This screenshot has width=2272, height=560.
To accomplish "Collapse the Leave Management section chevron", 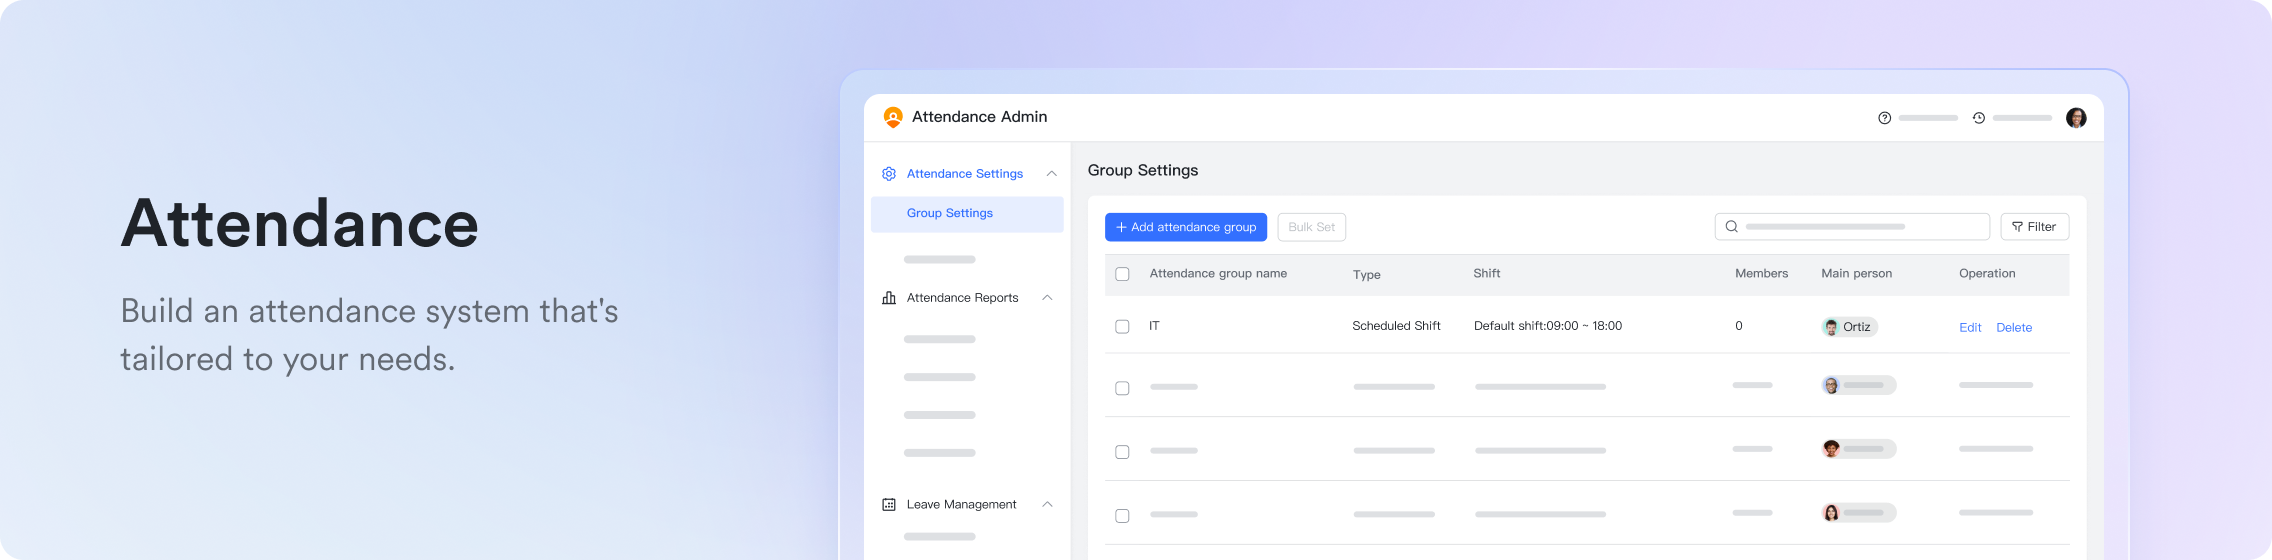I will point(1047,505).
